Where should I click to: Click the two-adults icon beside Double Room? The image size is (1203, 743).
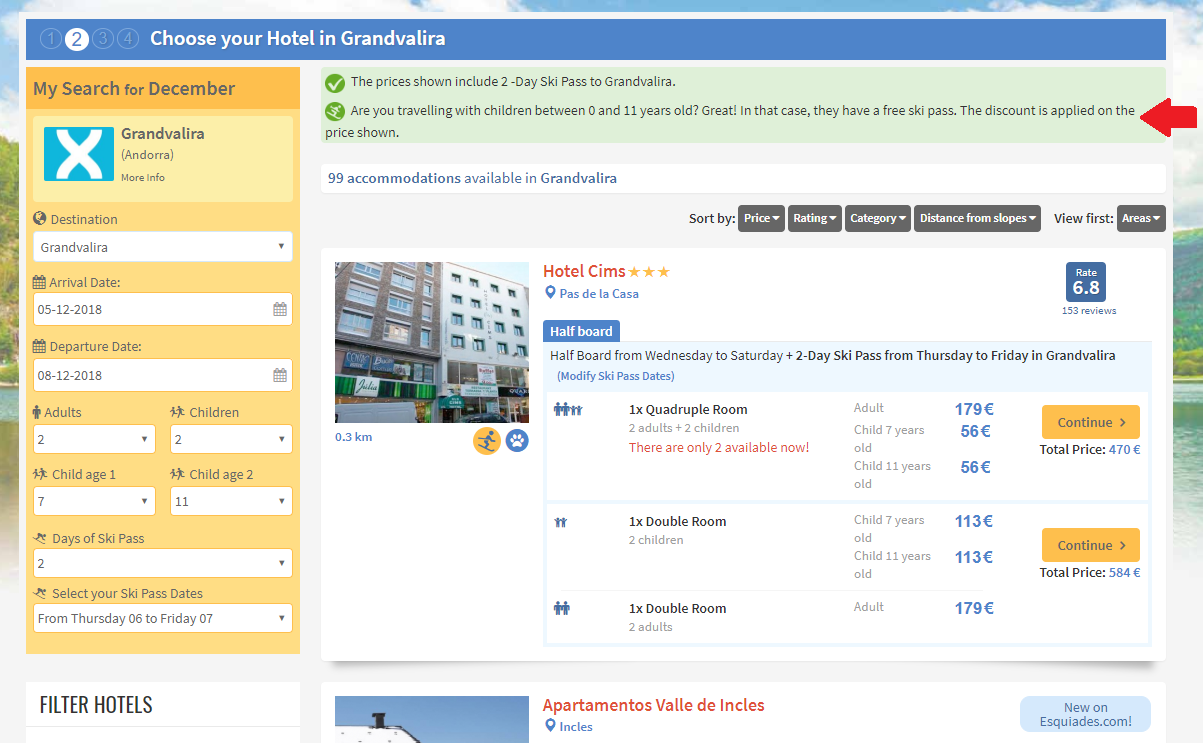(562, 607)
